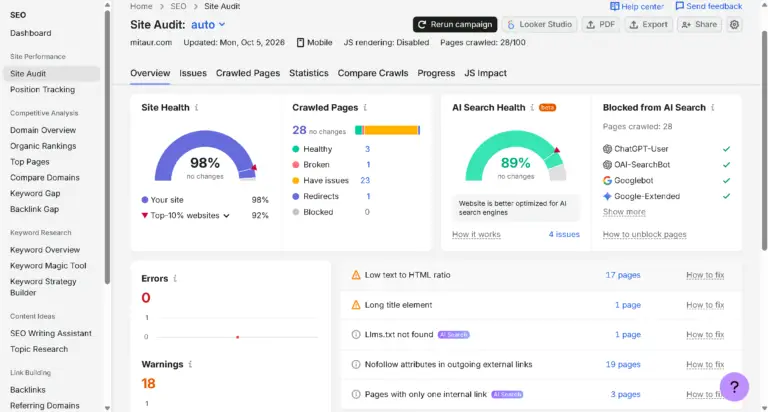This screenshot has width=768, height=412.
Task: Expand the Top-10% websites dropdown
Action: pyautogui.click(x=226, y=216)
